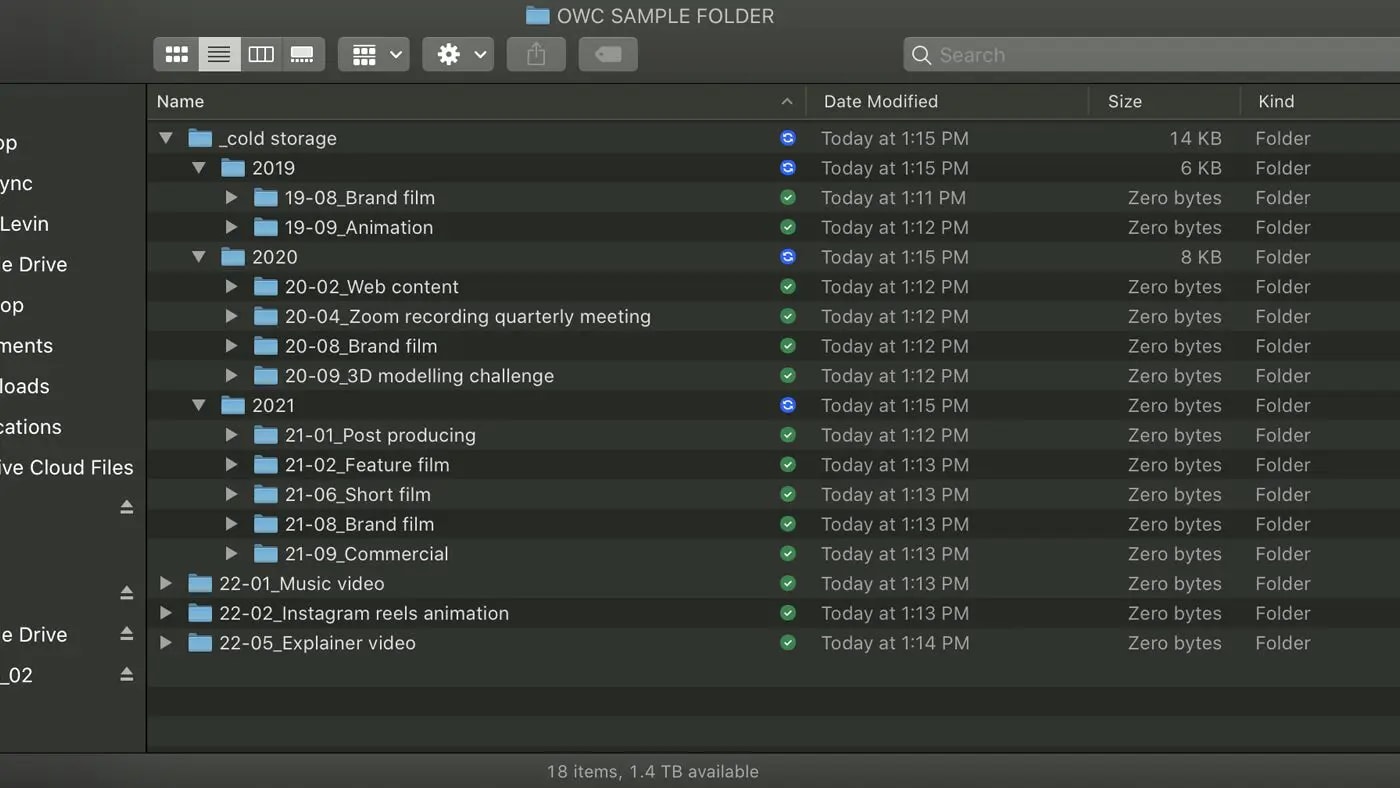Sort by the Size column header
Screen dimensions: 1400x788
pos(1125,101)
